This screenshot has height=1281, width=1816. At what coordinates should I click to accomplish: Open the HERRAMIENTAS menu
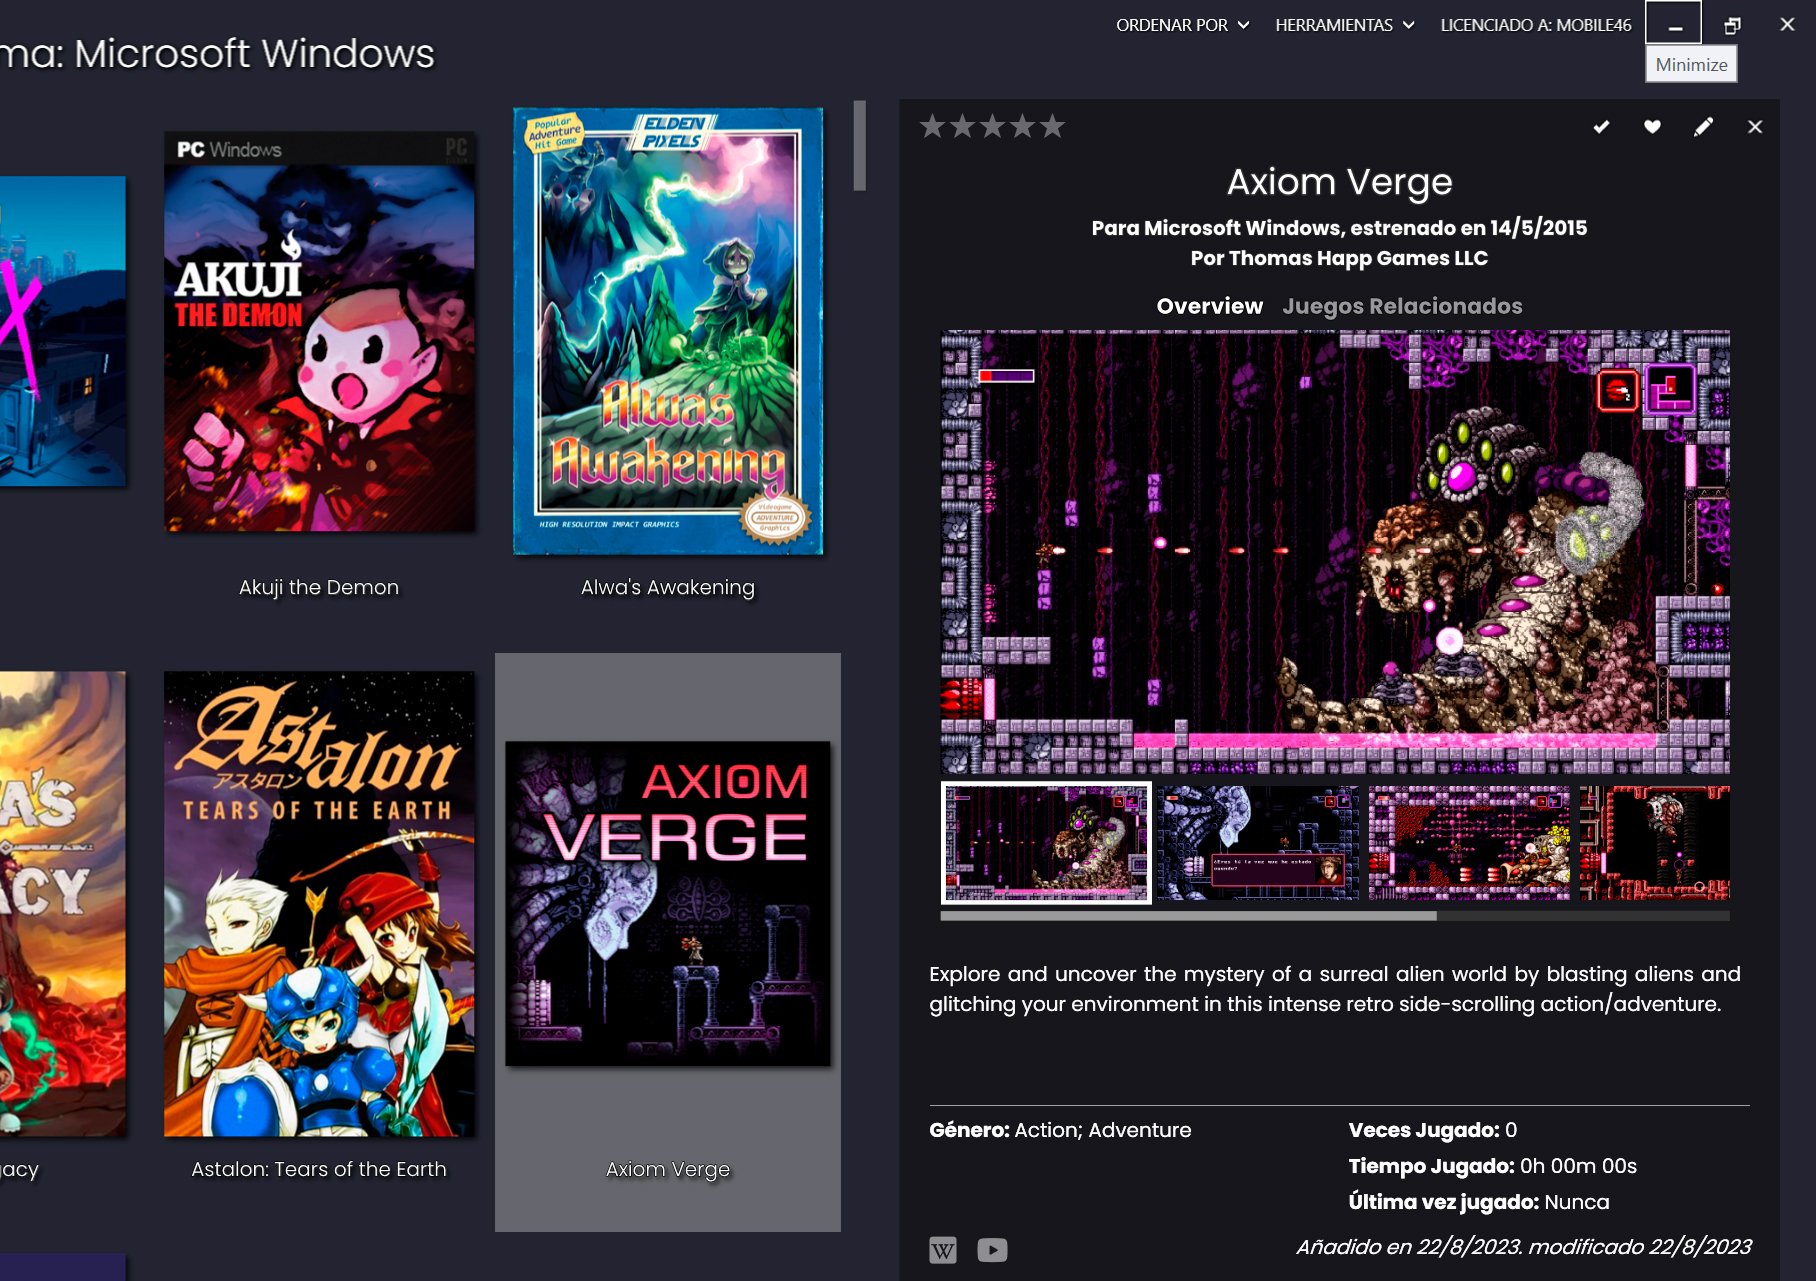[x=1344, y=25]
